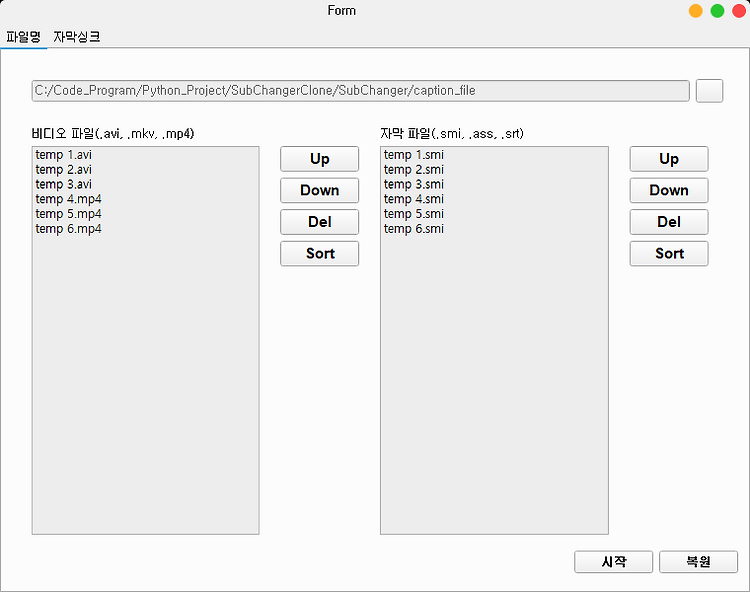Select temp 4.mp4 in video list
The height and width of the screenshot is (592, 750).
[145, 199]
